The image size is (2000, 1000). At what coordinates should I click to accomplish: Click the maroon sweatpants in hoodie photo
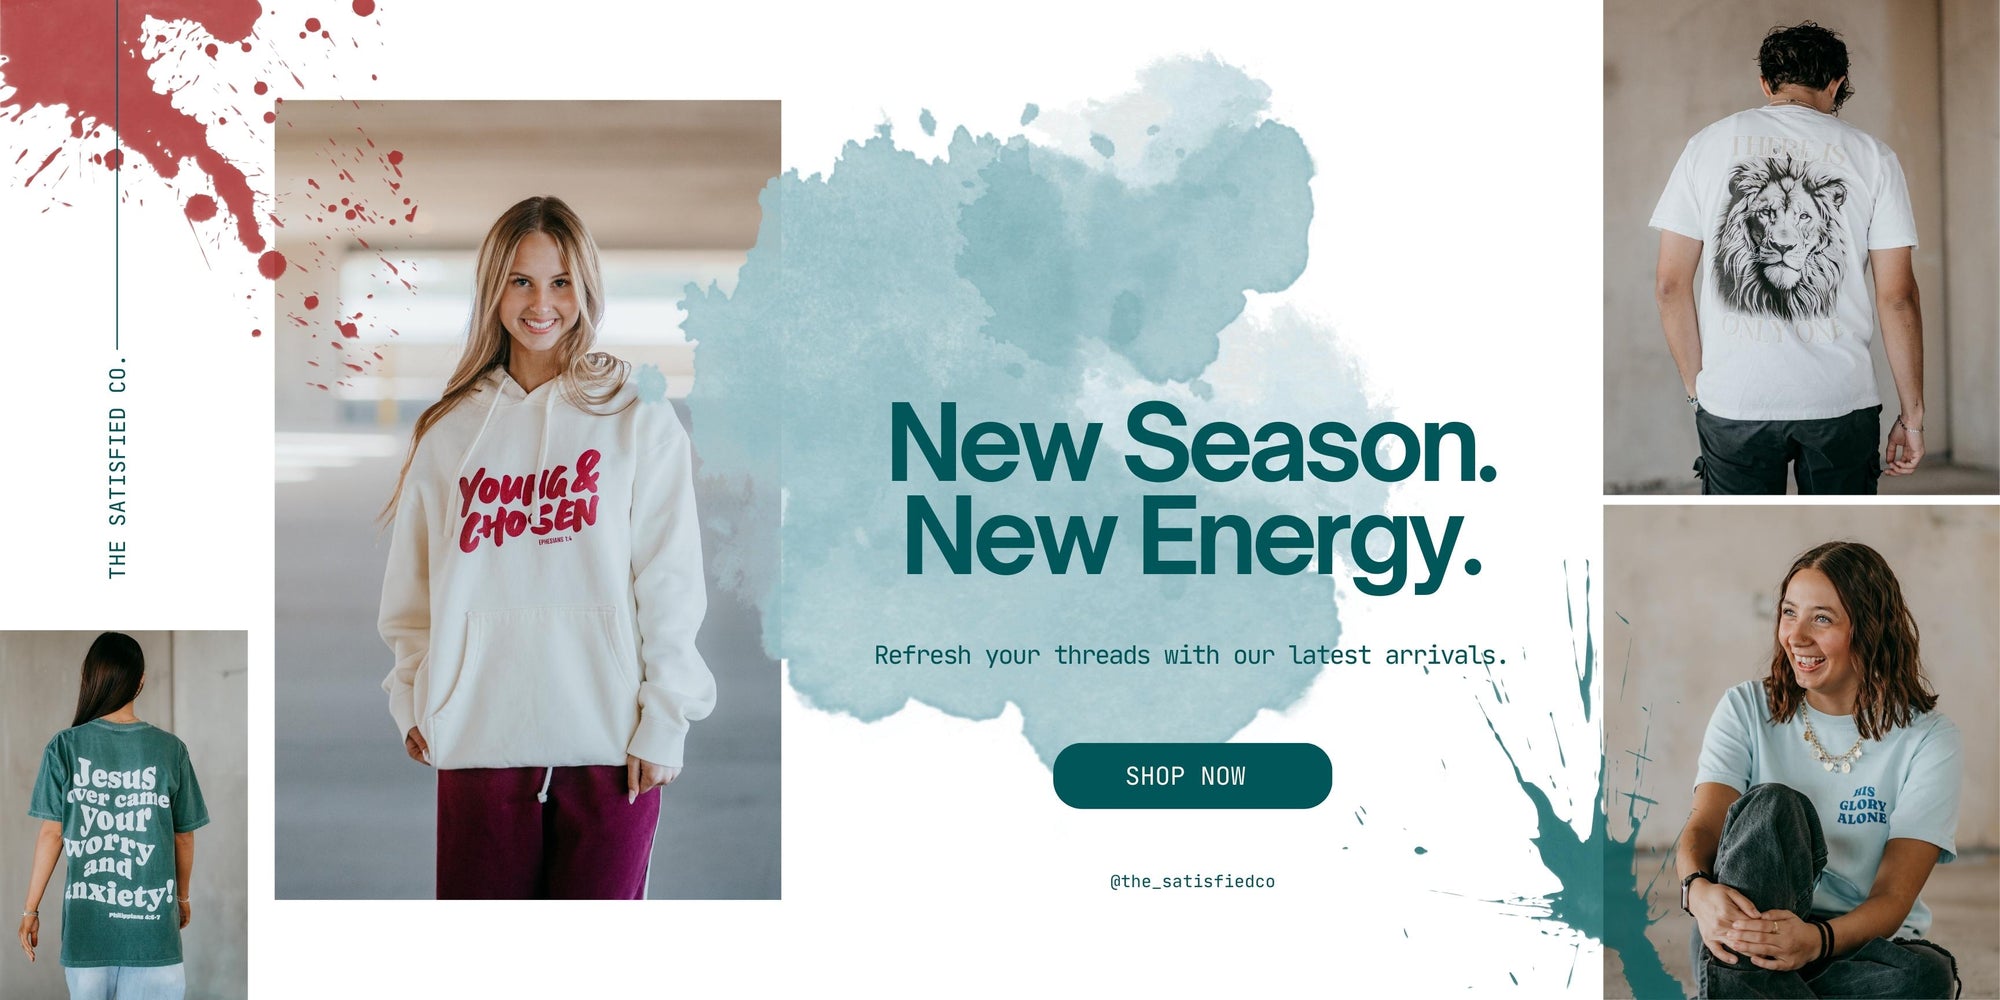tap(548, 834)
